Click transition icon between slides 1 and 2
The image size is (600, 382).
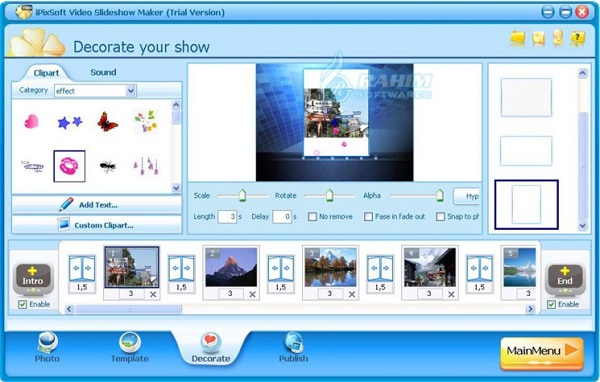point(181,269)
